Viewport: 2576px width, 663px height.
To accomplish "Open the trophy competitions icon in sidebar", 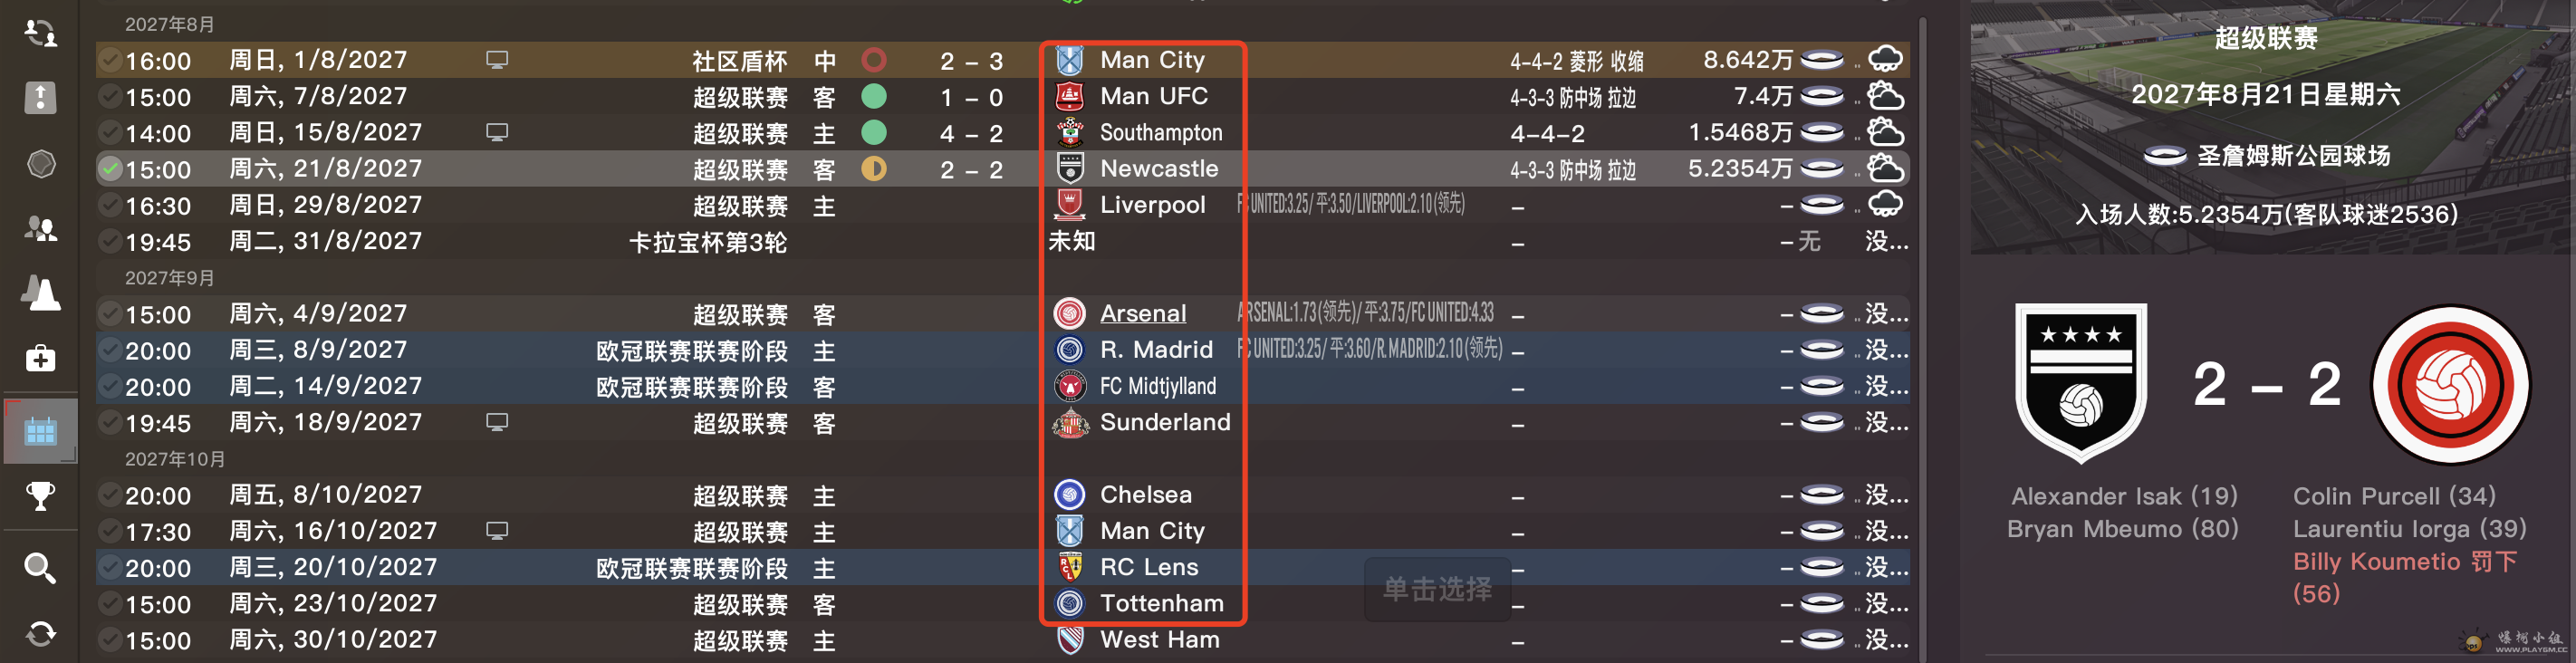I will [x=40, y=495].
